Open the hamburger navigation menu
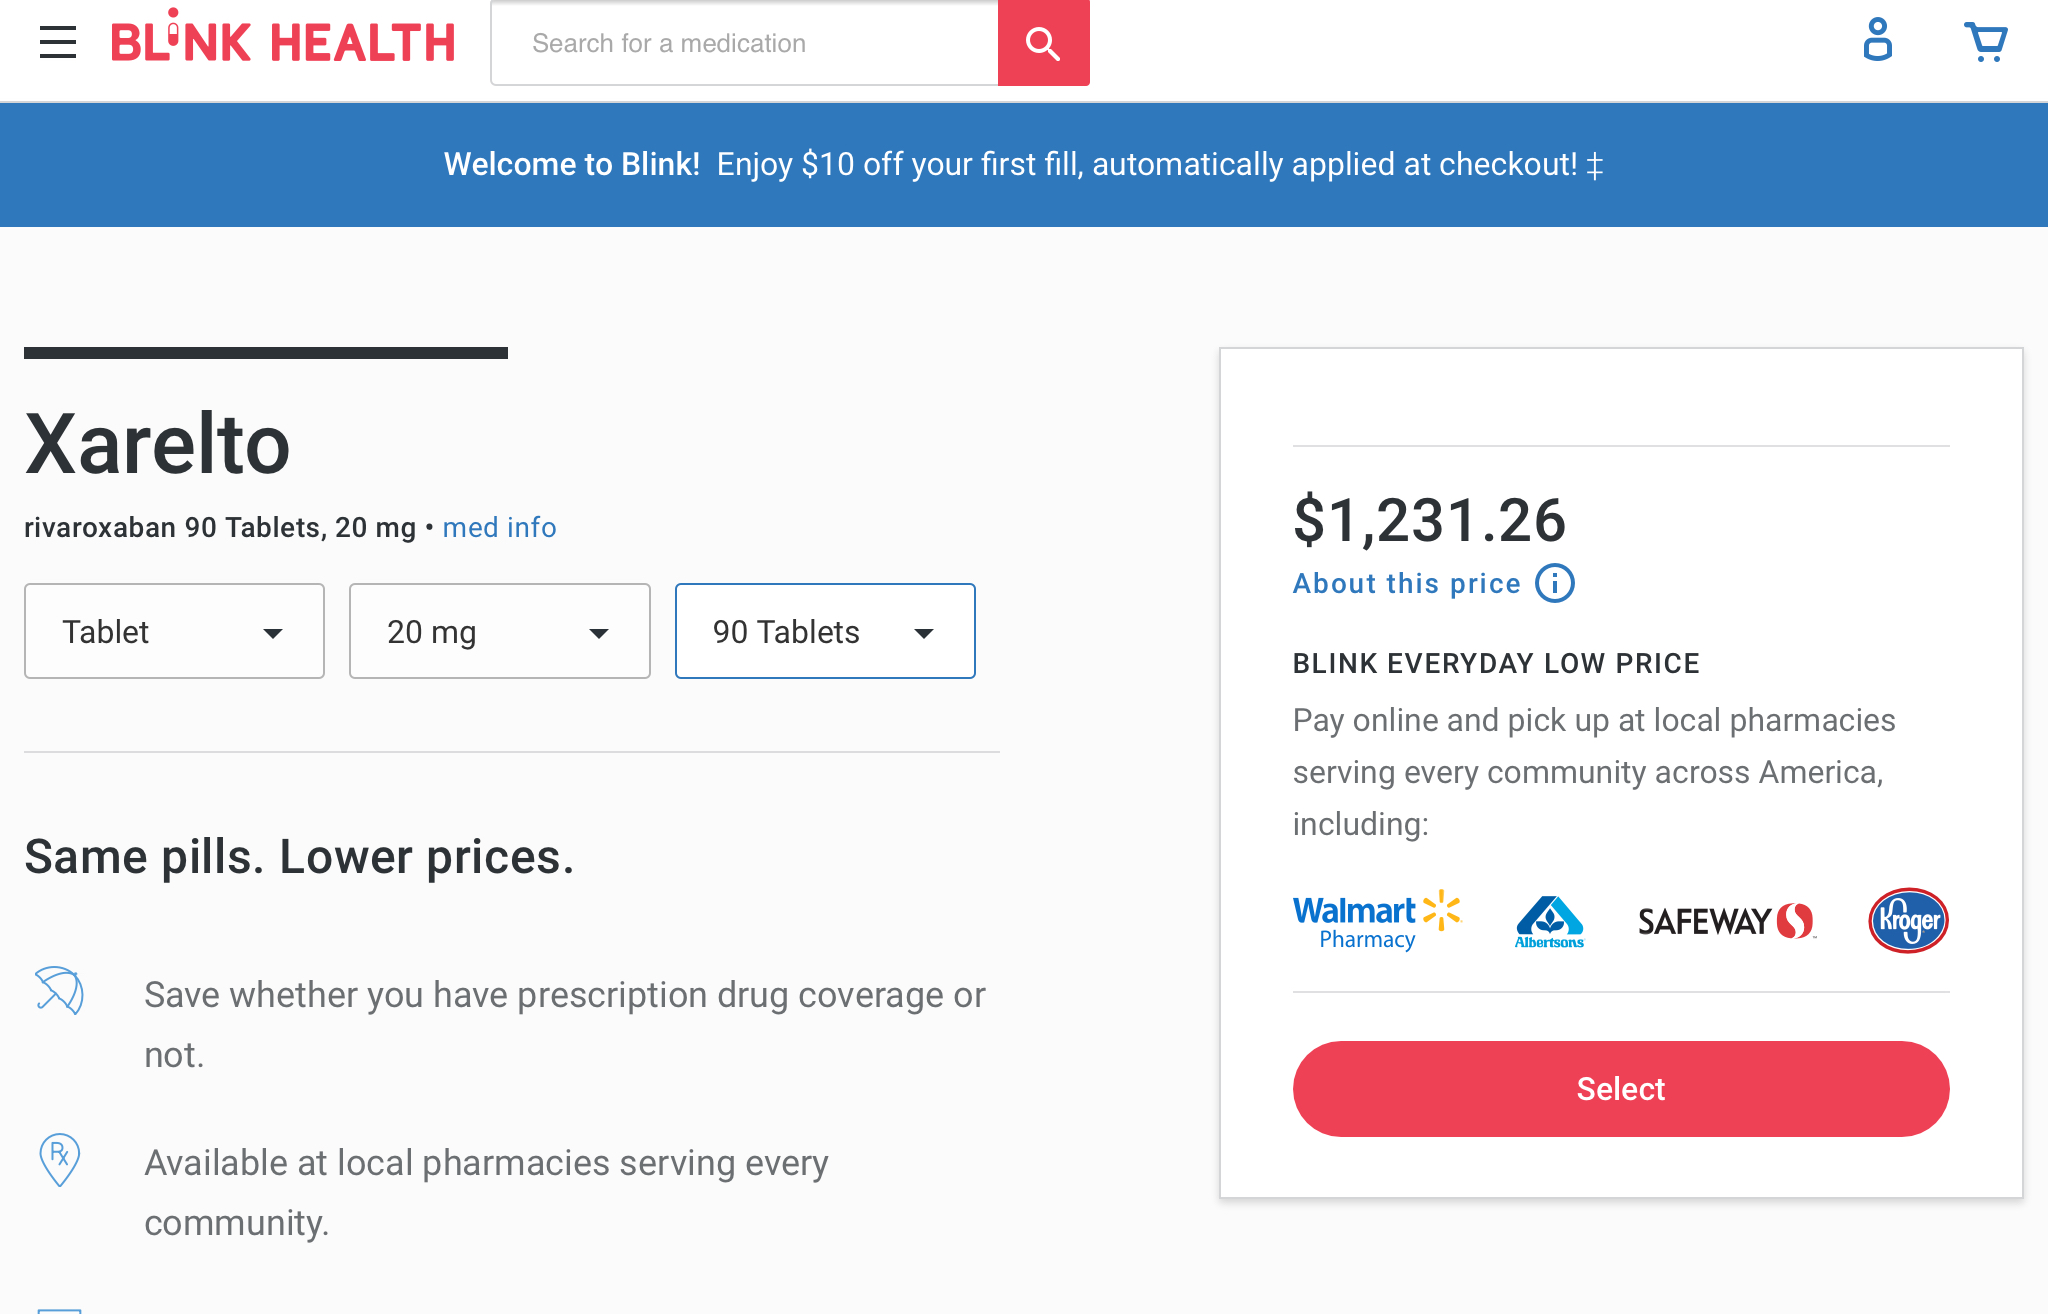This screenshot has width=2048, height=1314. (58, 42)
